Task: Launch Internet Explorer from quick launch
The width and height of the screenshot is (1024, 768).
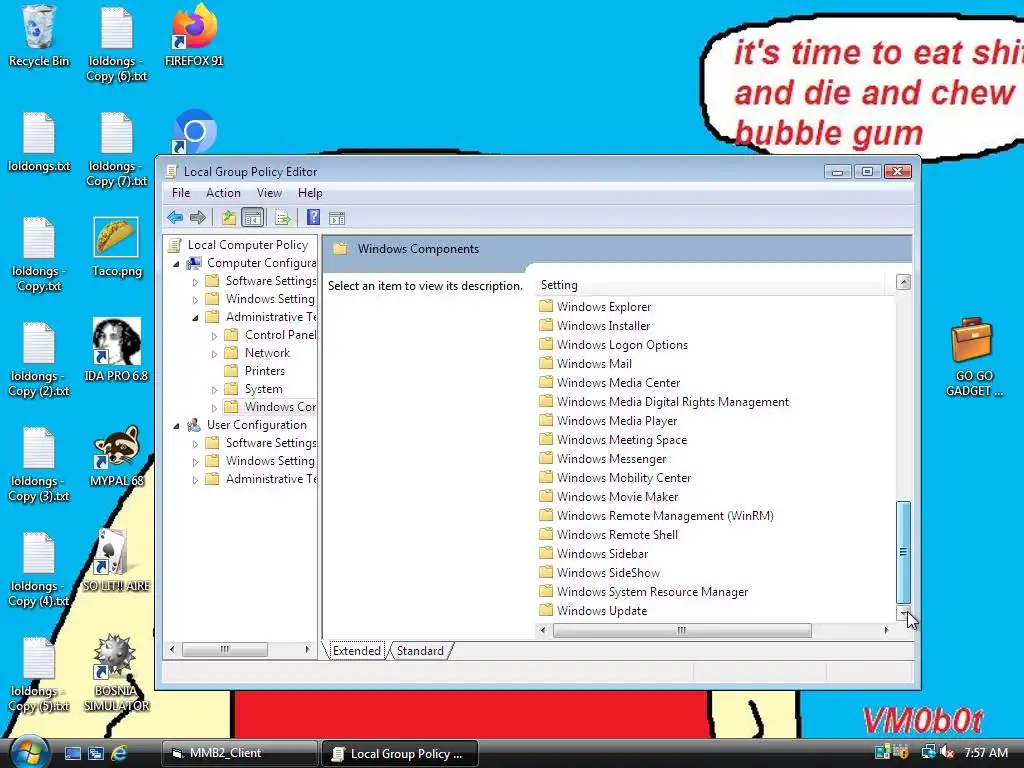Action: pos(119,753)
